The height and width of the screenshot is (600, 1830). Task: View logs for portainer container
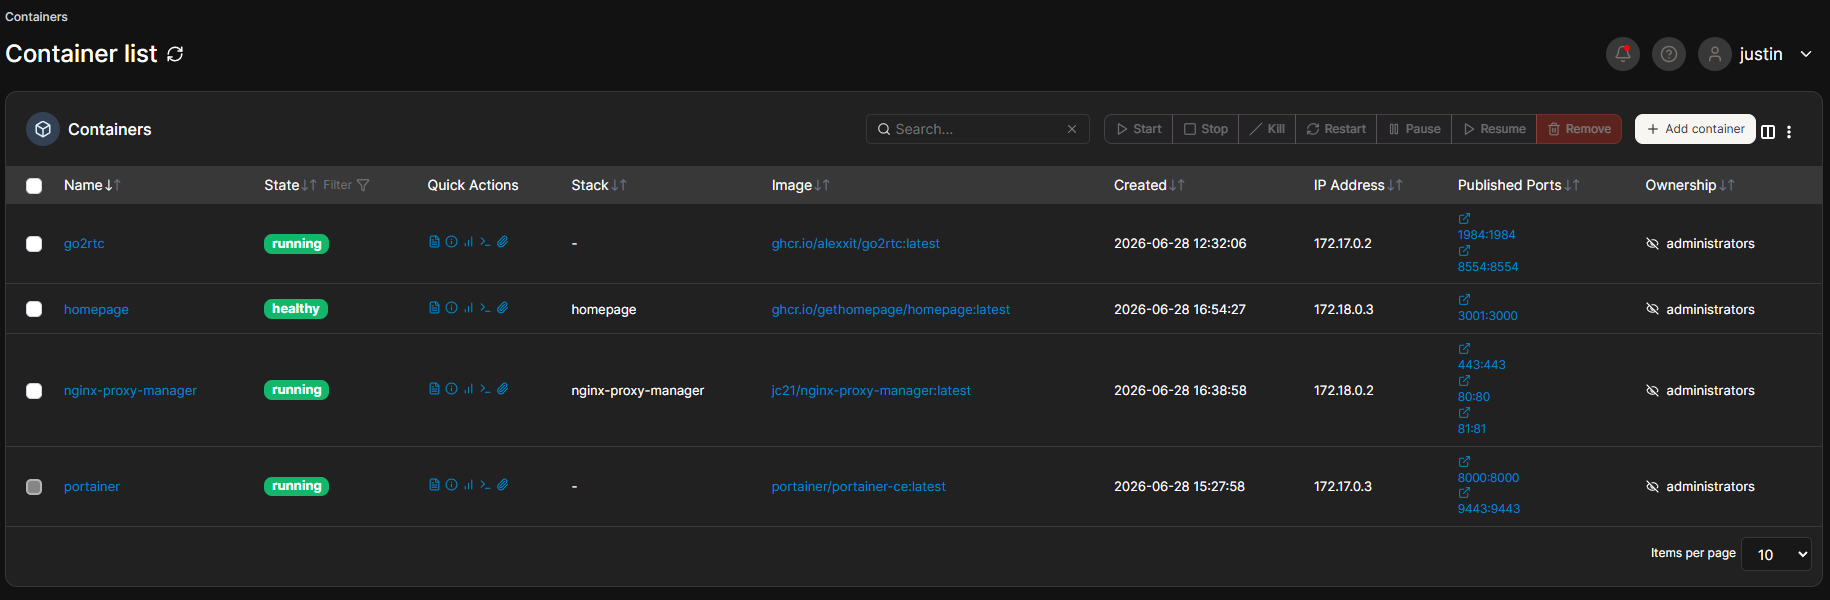coord(434,485)
